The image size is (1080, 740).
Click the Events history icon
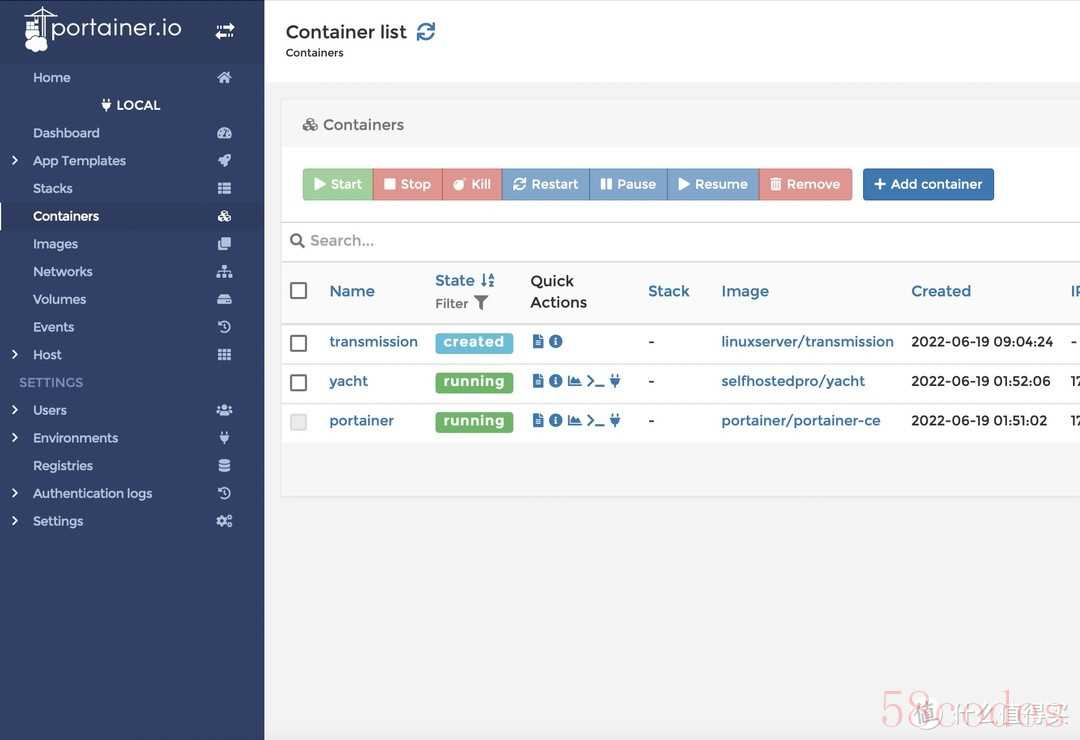pyautogui.click(x=225, y=327)
